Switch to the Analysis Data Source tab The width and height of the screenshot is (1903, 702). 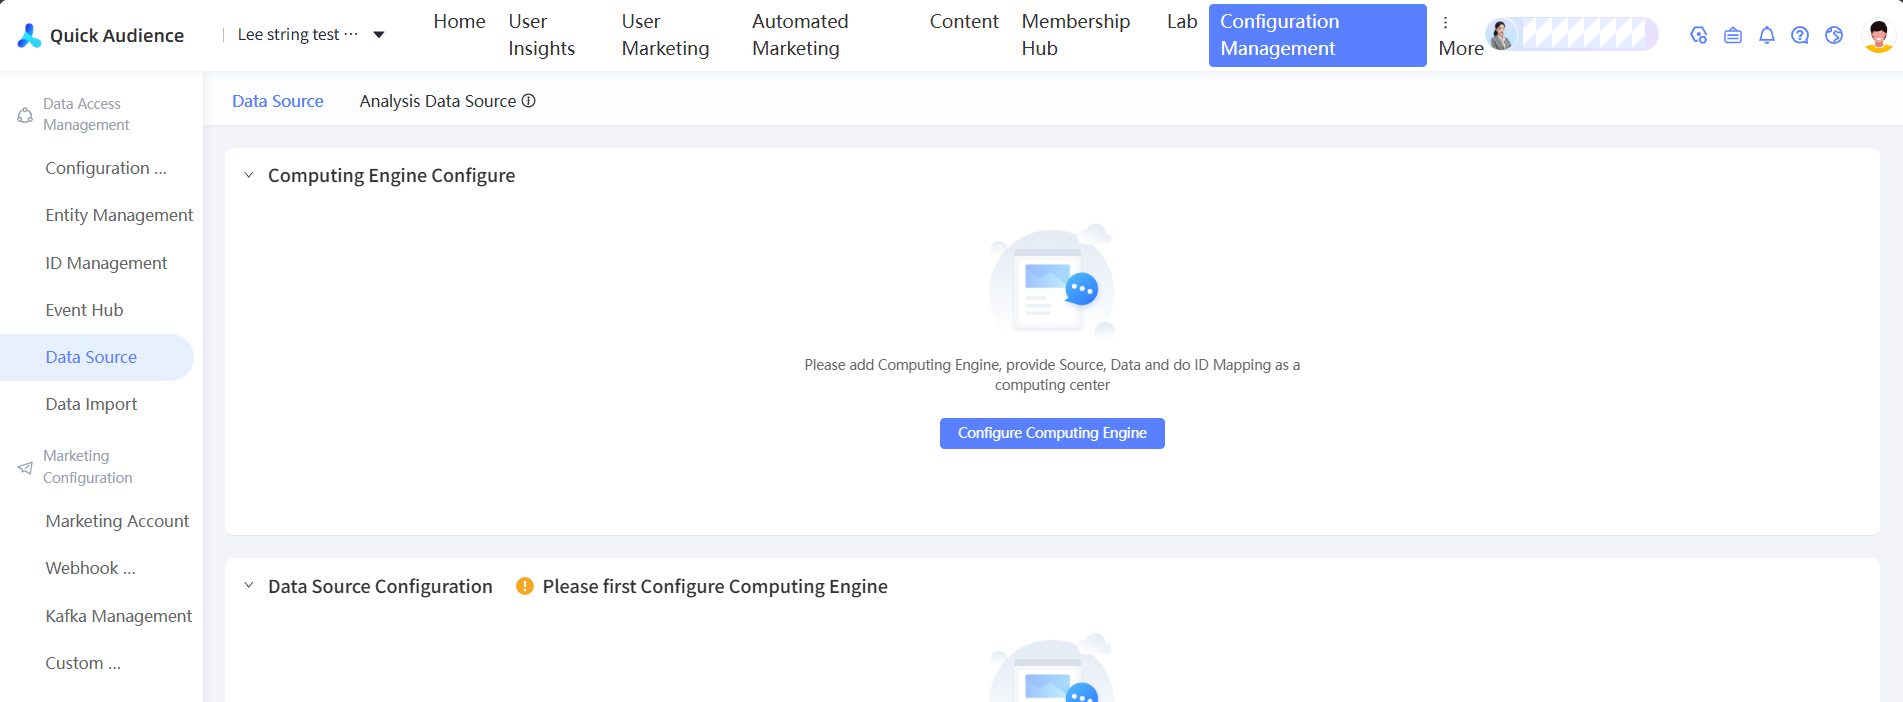tap(438, 101)
